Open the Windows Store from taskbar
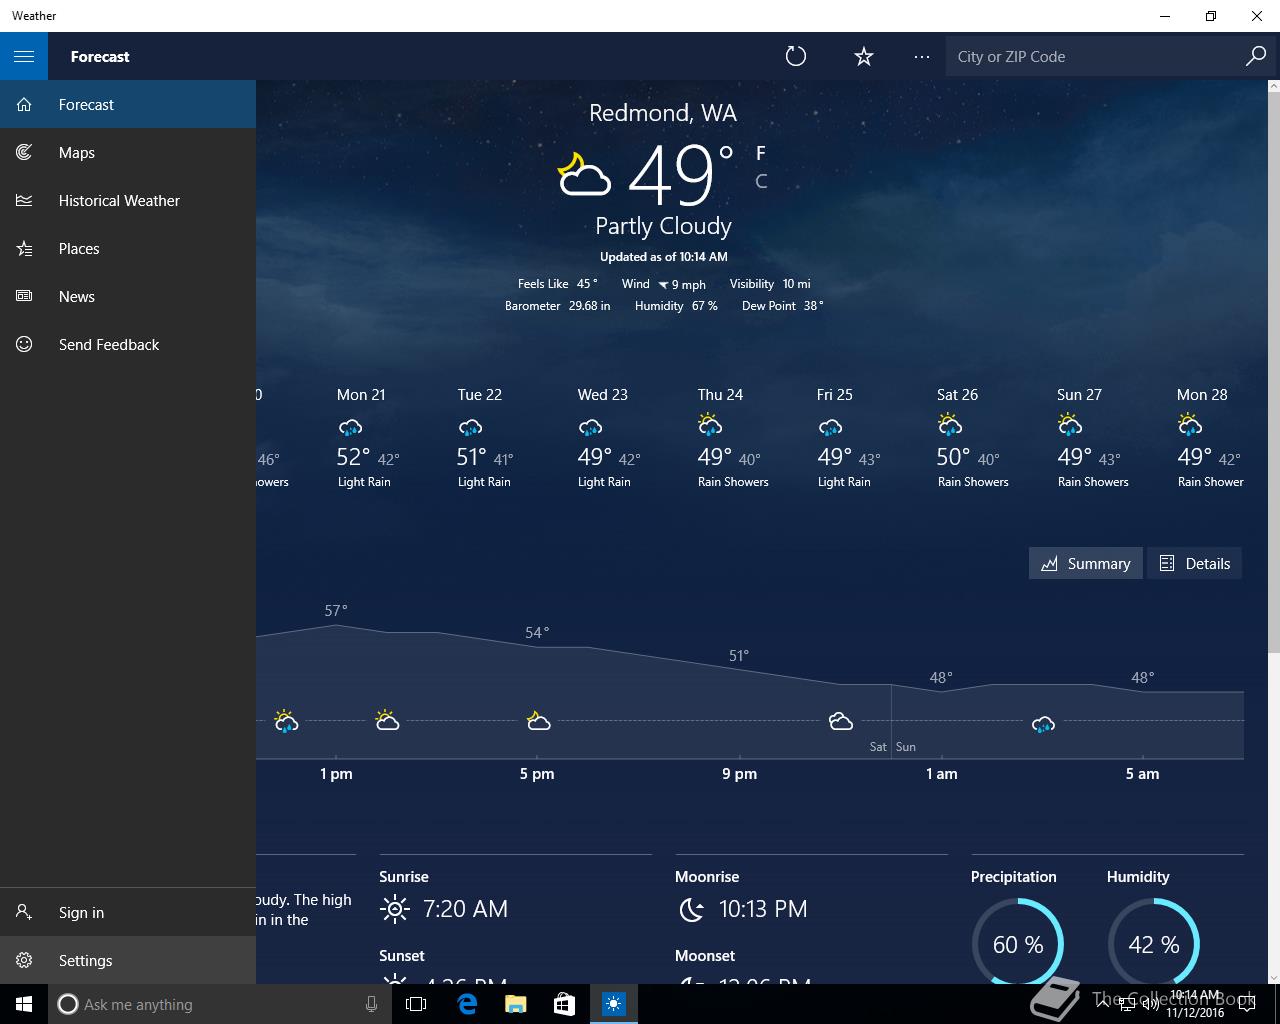Viewport: 1280px width, 1024px height. 564,1004
